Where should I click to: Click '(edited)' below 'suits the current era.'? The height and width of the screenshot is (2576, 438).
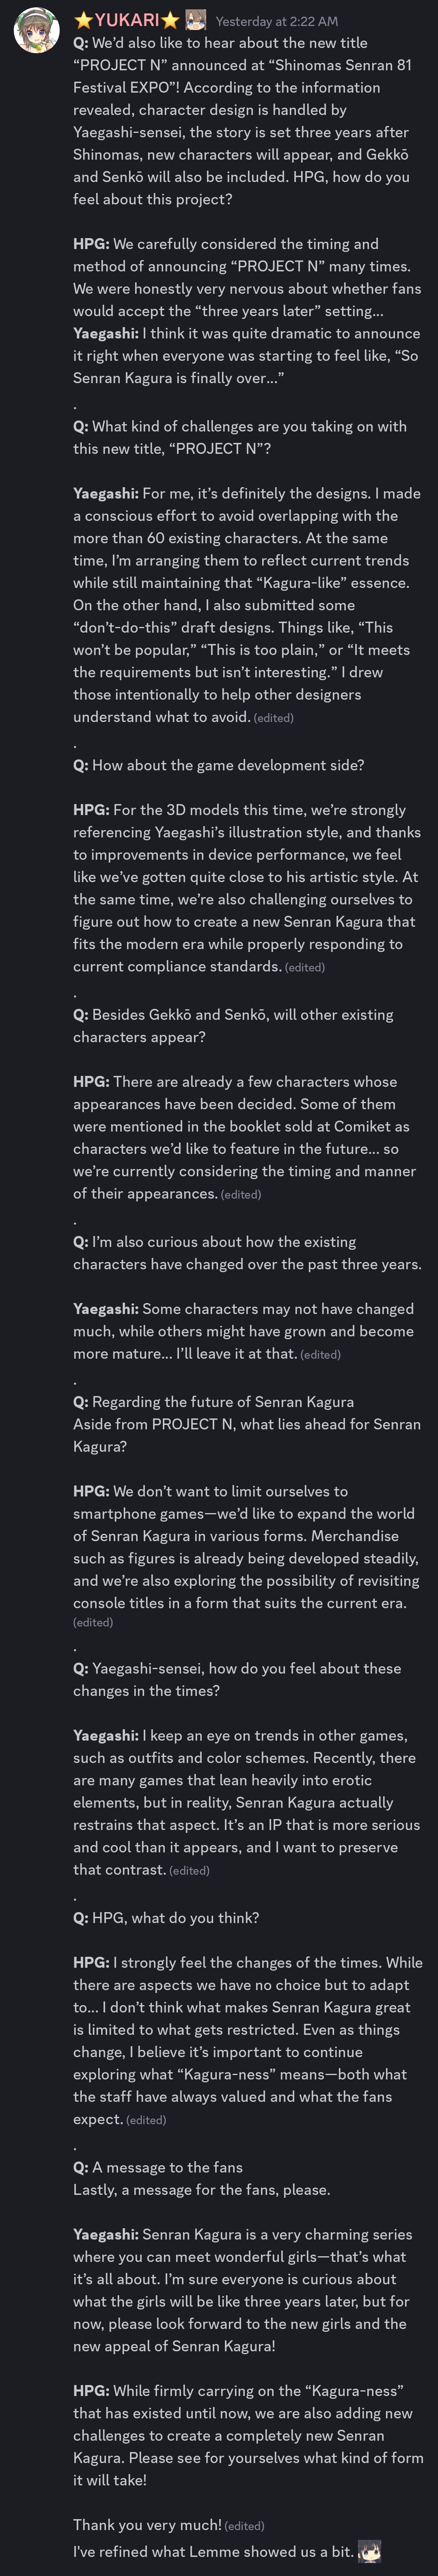93,1622
